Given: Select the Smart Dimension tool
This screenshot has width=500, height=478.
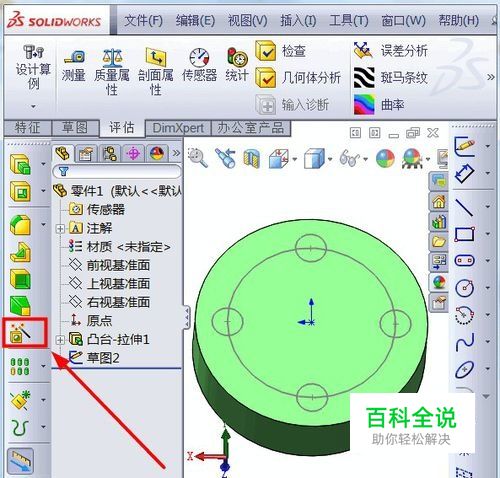Looking at the screenshot, I should coord(464,173).
